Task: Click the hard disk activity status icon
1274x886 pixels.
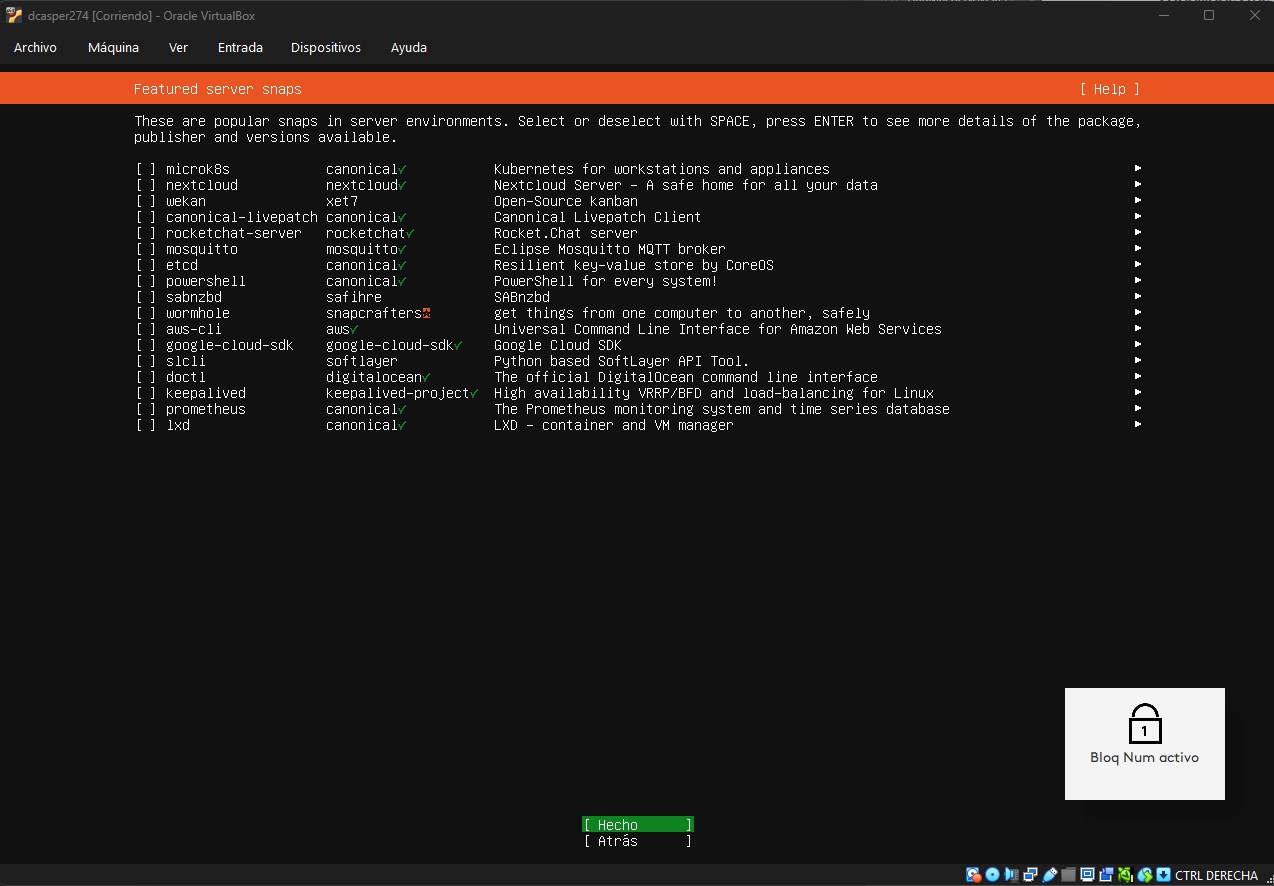Action: click(x=973, y=875)
